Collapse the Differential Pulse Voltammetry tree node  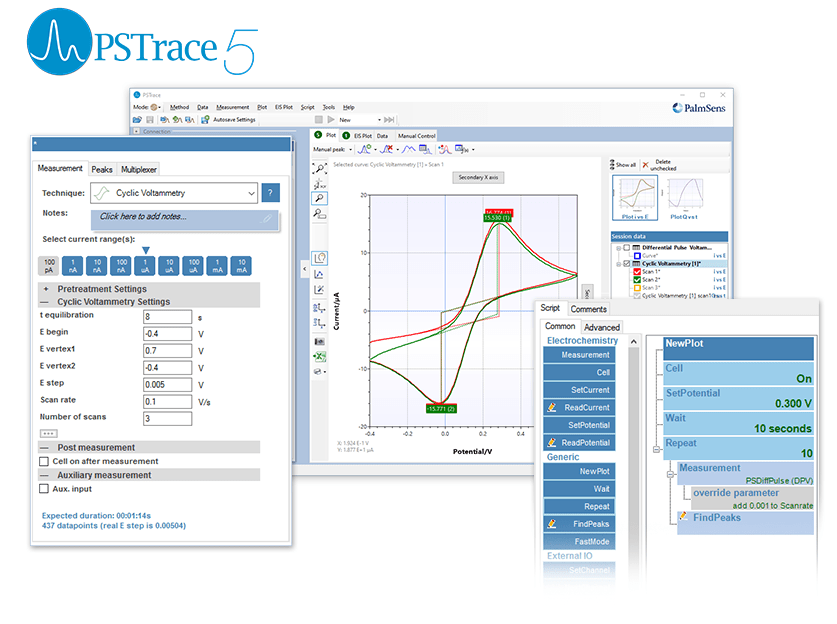(619, 248)
